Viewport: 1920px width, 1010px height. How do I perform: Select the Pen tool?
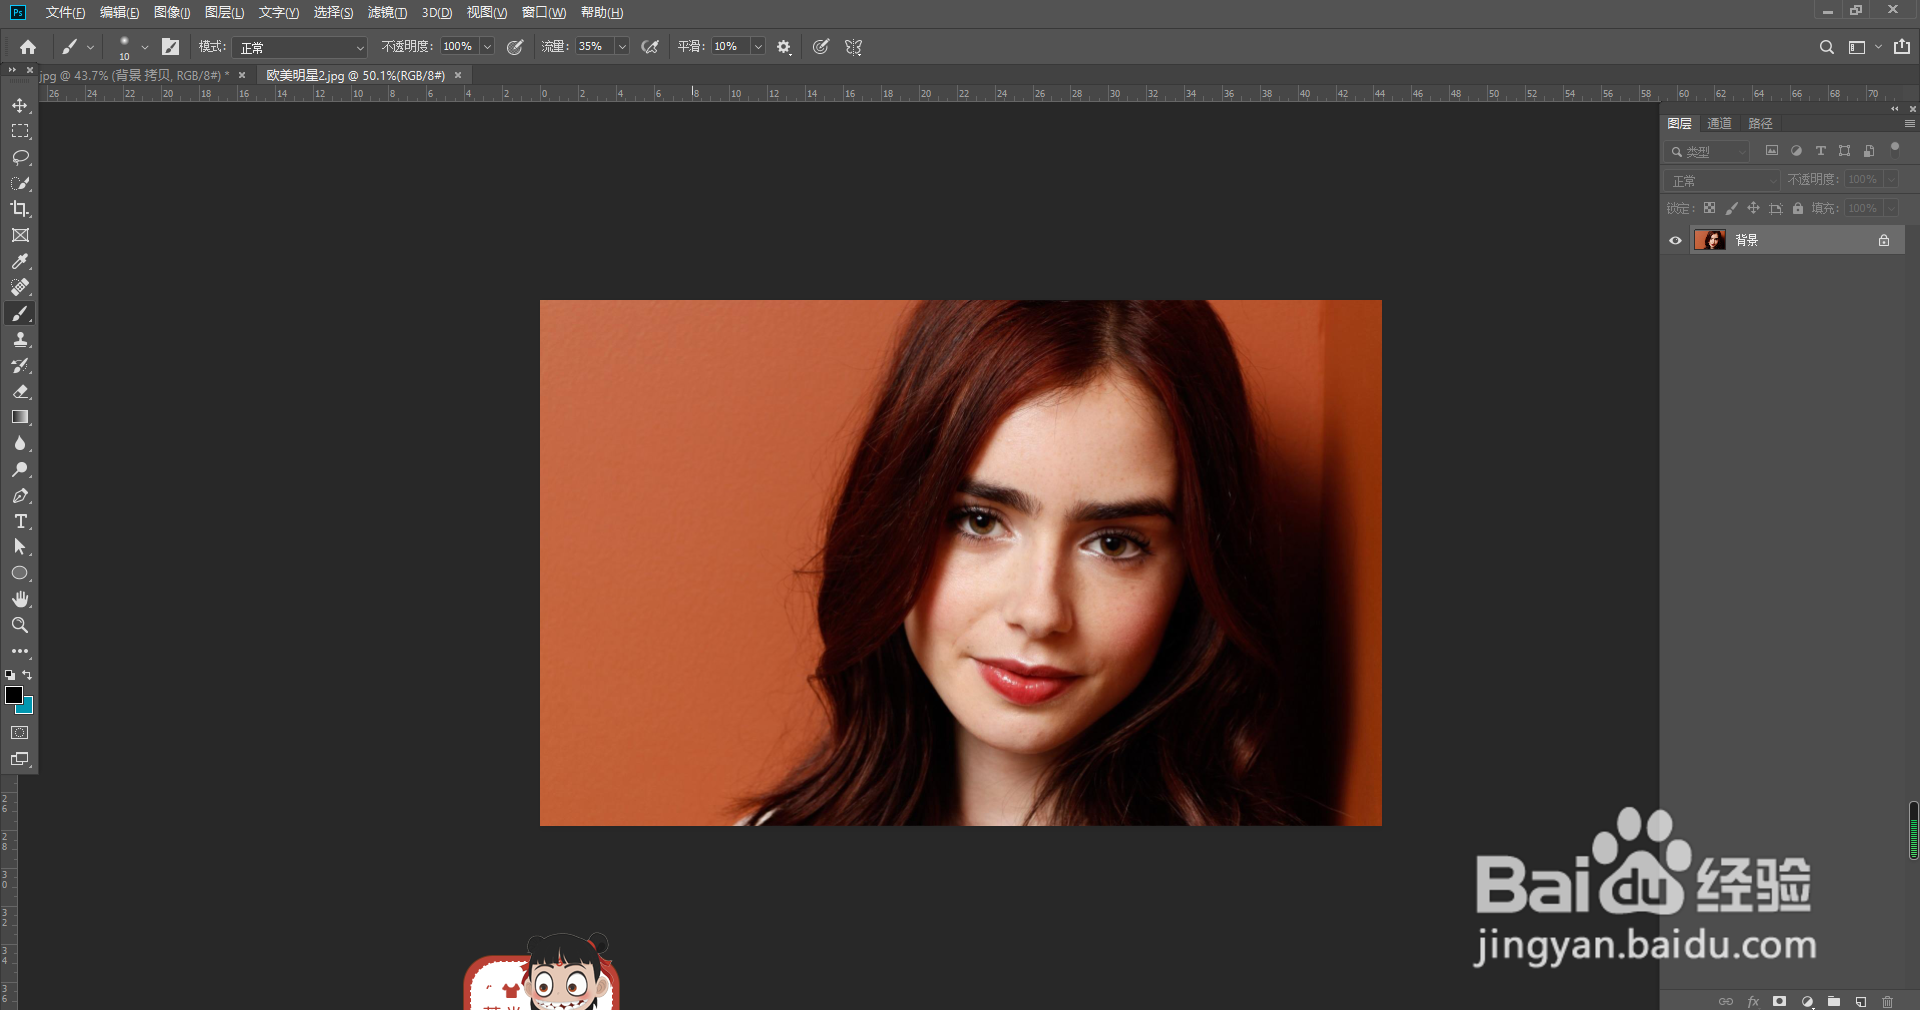pos(20,496)
